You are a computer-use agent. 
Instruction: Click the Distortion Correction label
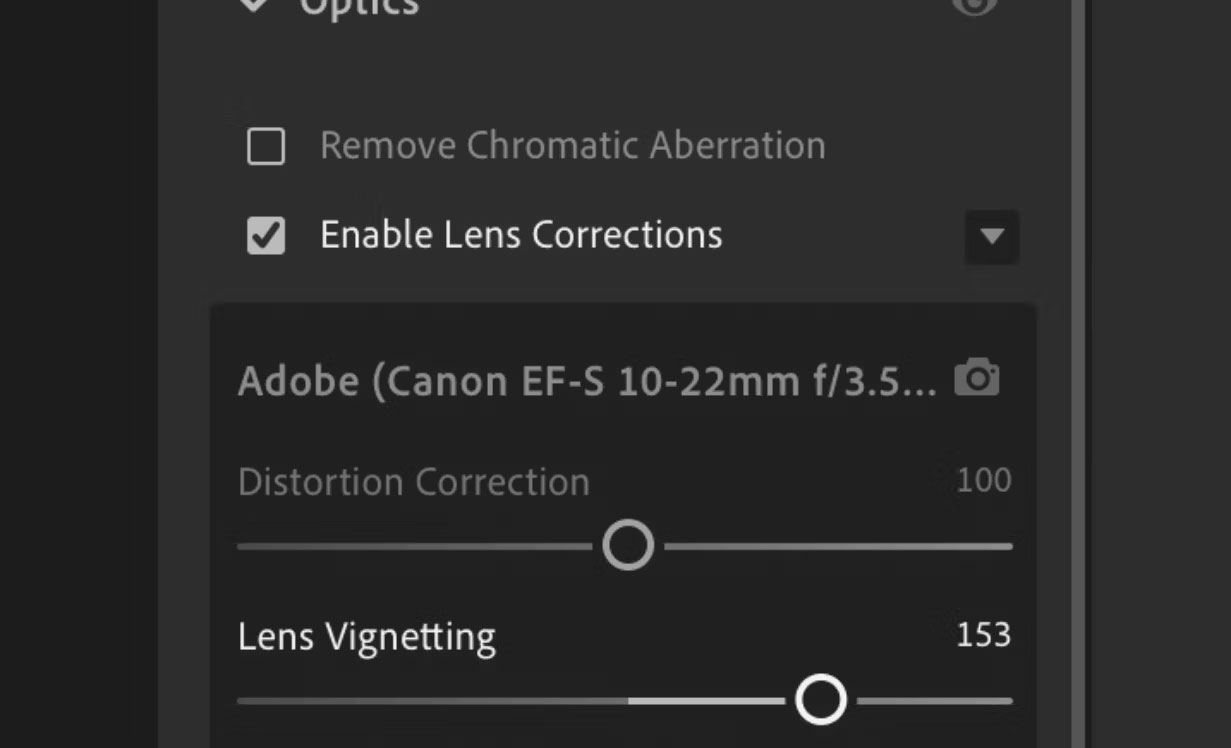click(x=412, y=482)
